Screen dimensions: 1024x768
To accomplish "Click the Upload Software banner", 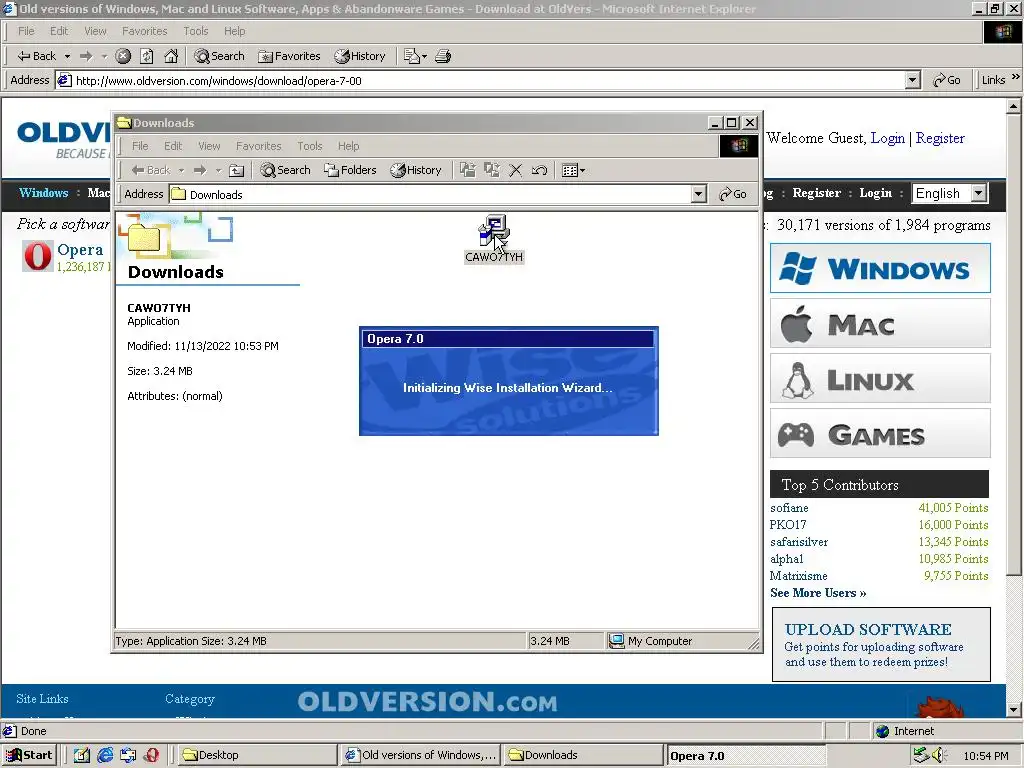I will pyautogui.click(x=881, y=645).
